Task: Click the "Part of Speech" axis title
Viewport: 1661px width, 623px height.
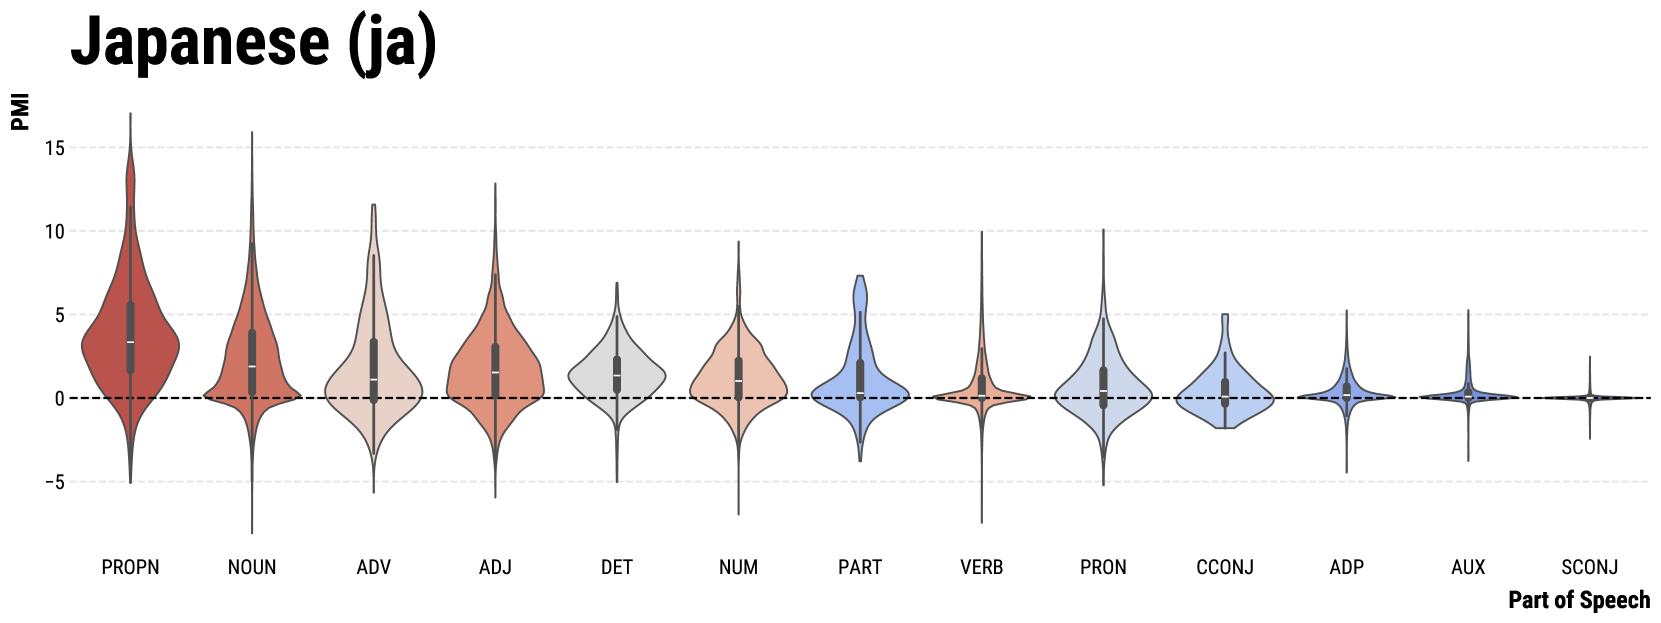Action: (x=1579, y=600)
